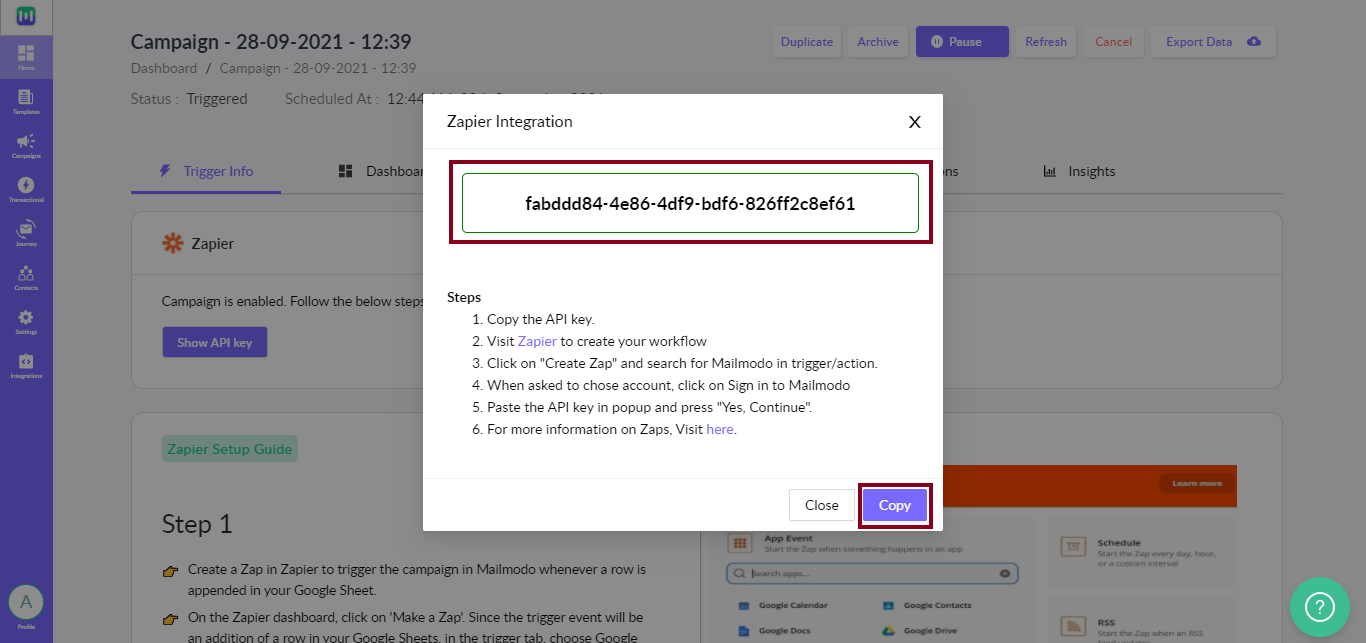
Task: Open Campaigns in the sidebar
Action: pos(26,146)
